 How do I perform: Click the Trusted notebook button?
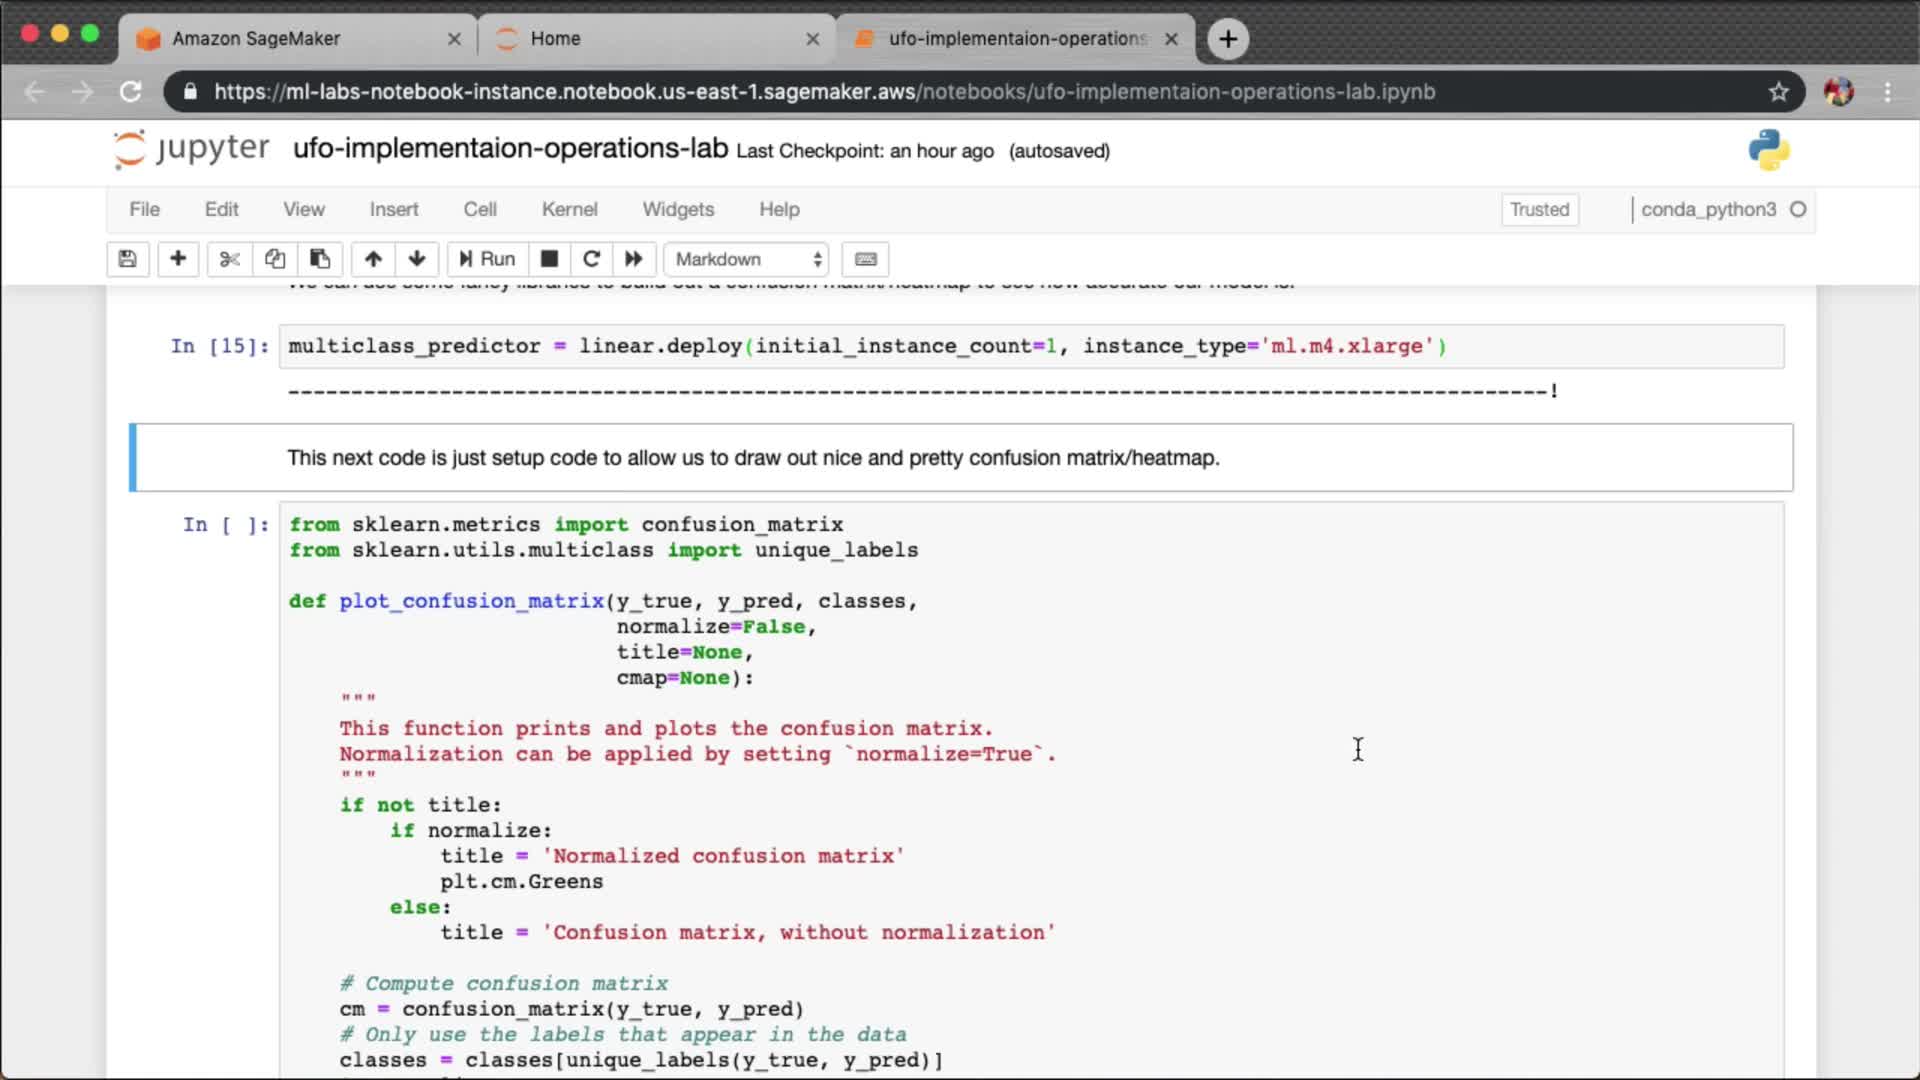1539,209
